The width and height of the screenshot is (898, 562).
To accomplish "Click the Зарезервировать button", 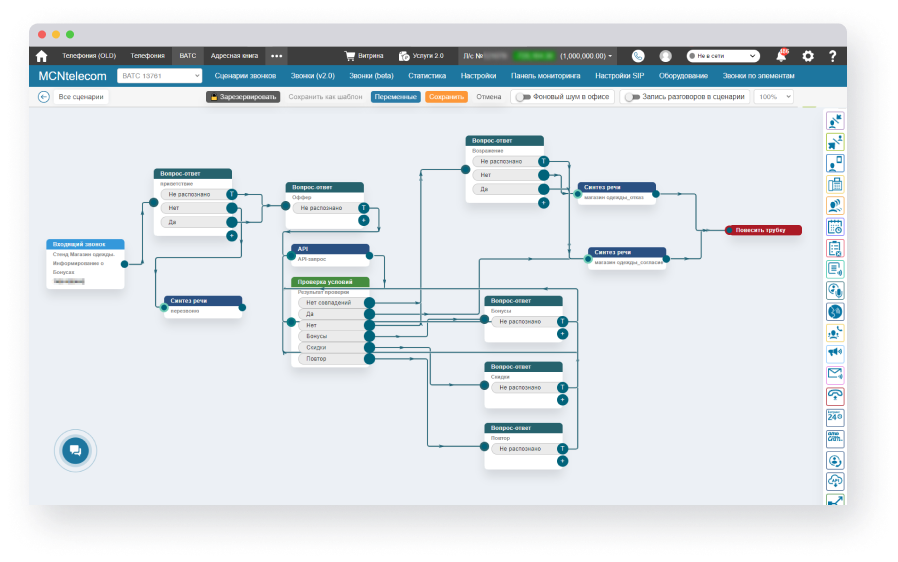I will click(x=243, y=97).
